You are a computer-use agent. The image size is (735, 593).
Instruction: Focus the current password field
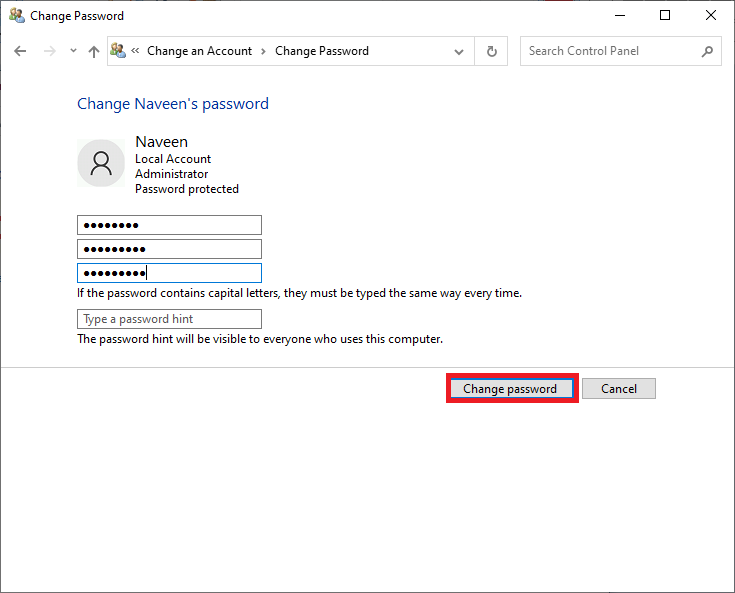pos(169,225)
